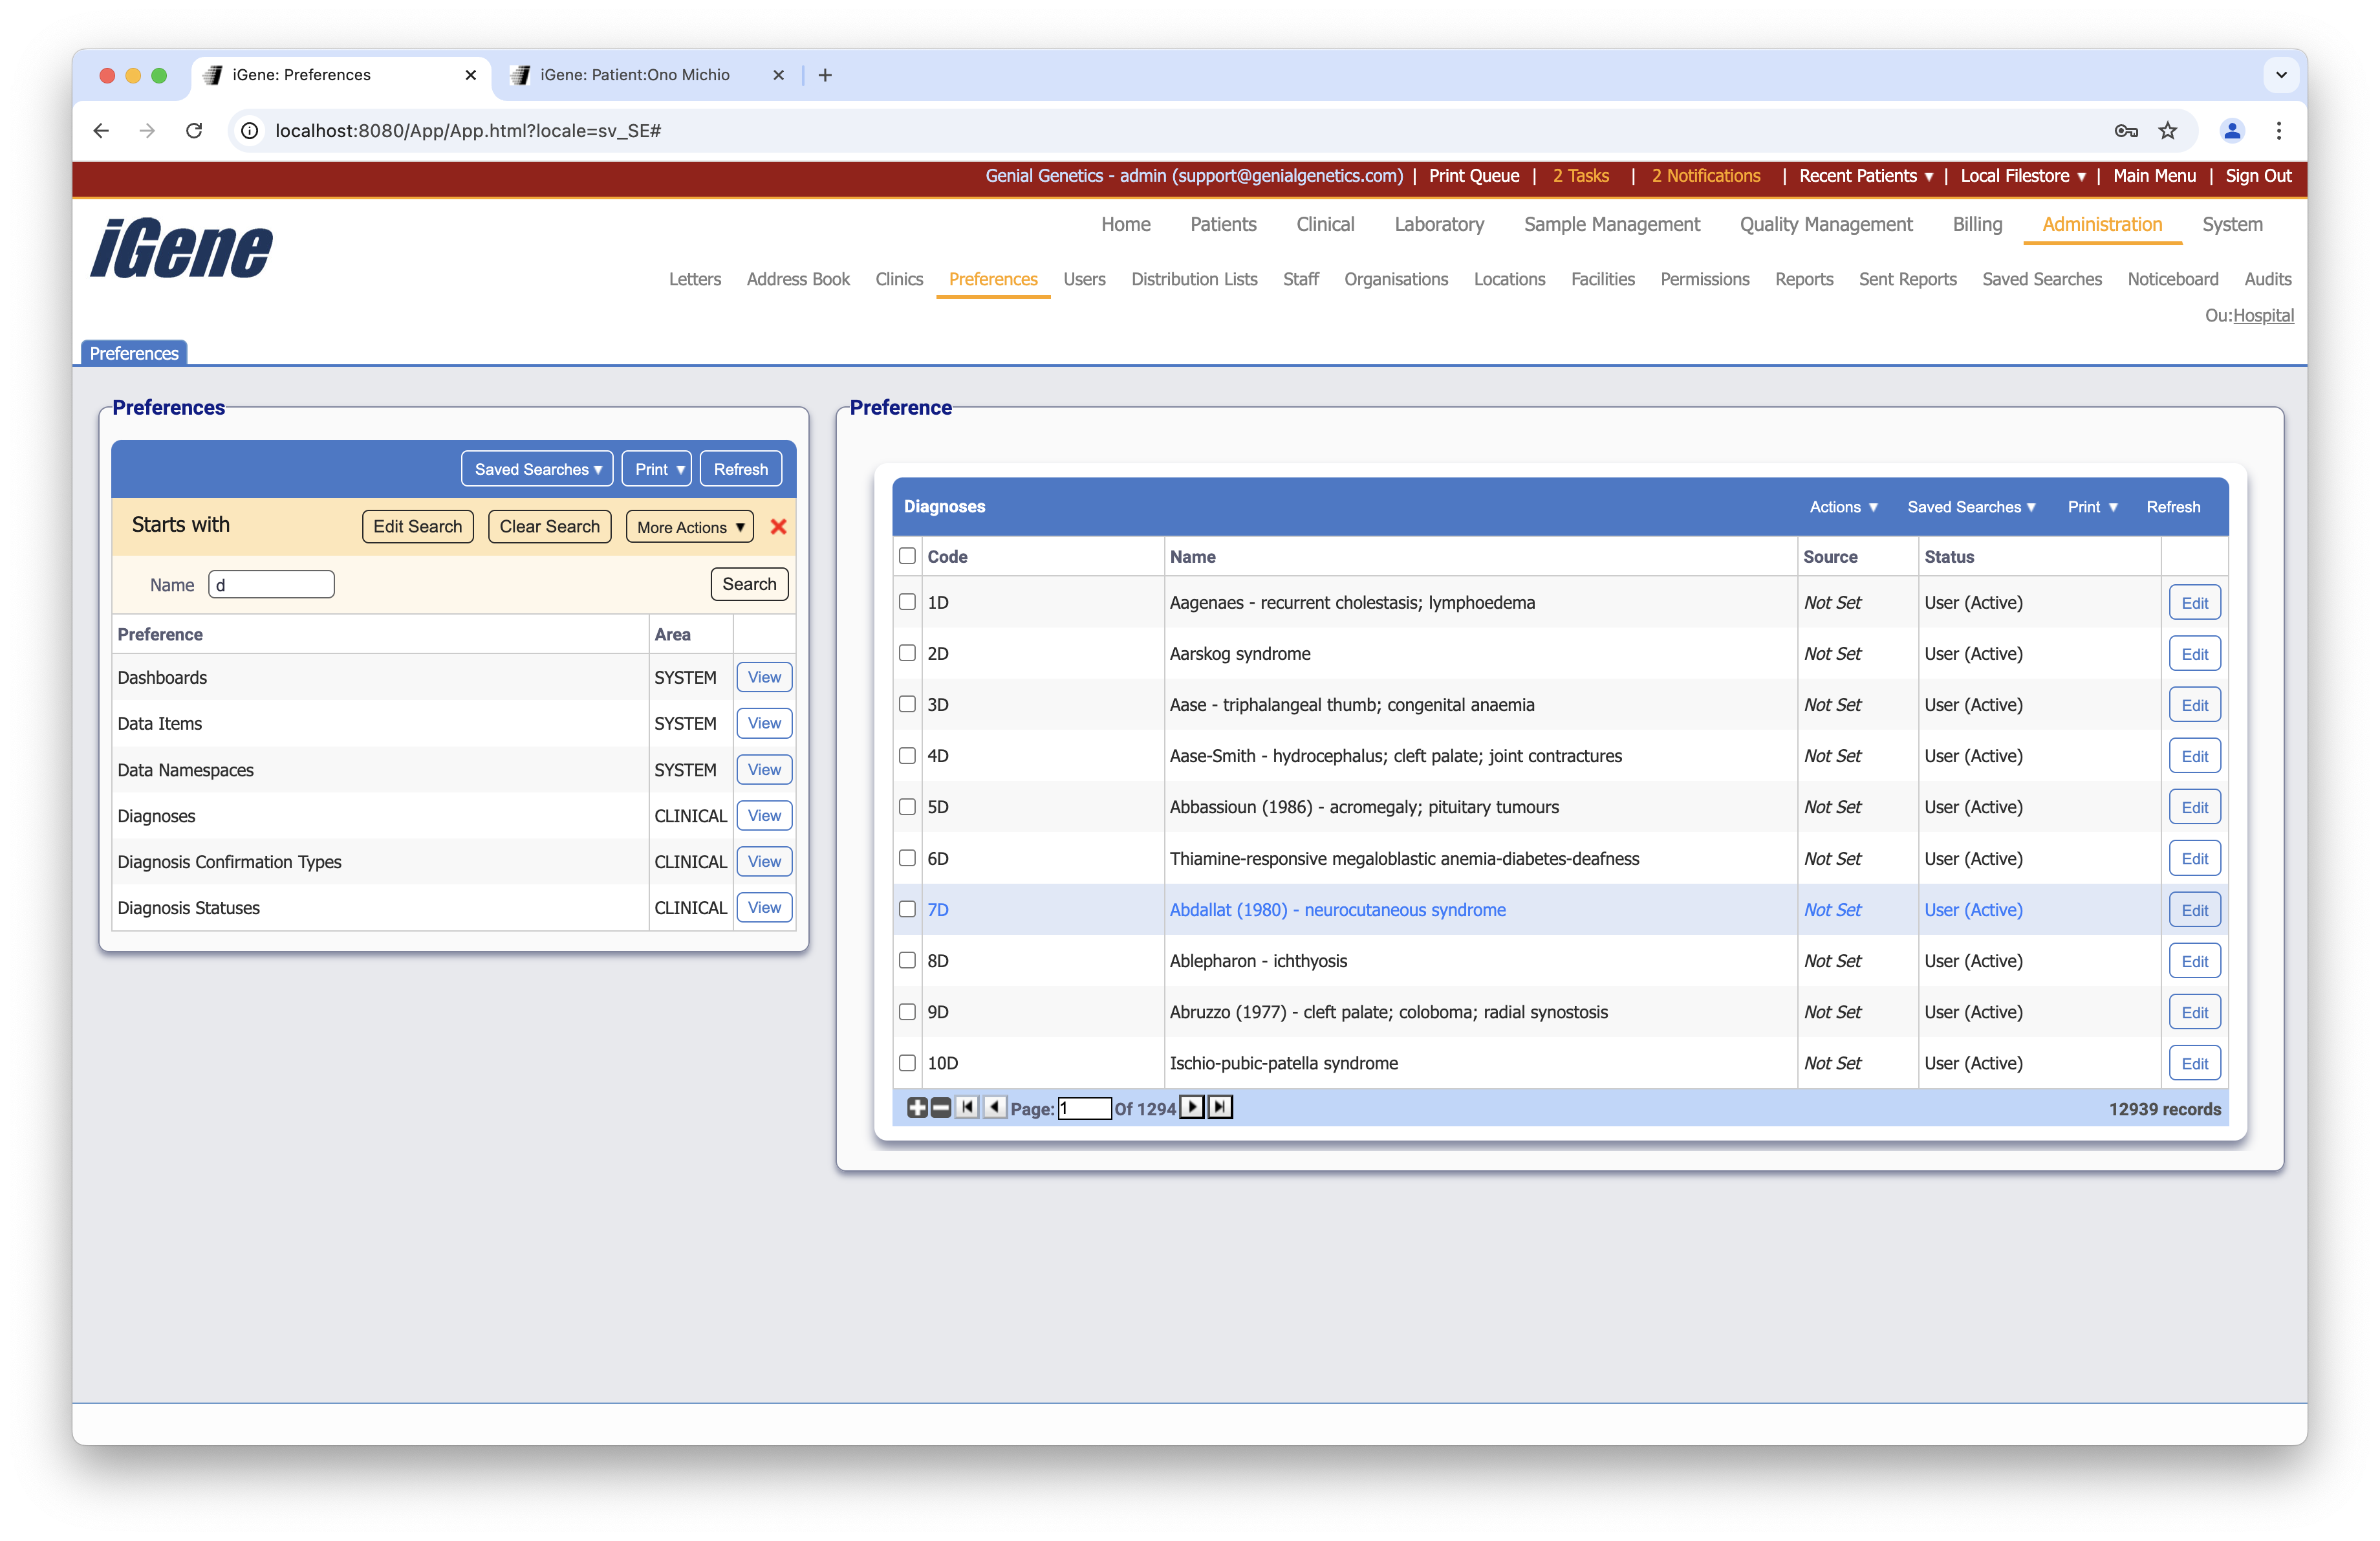This screenshot has width=2380, height=1541.
Task: Click the Page number input field
Action: pos(1084,1108)
